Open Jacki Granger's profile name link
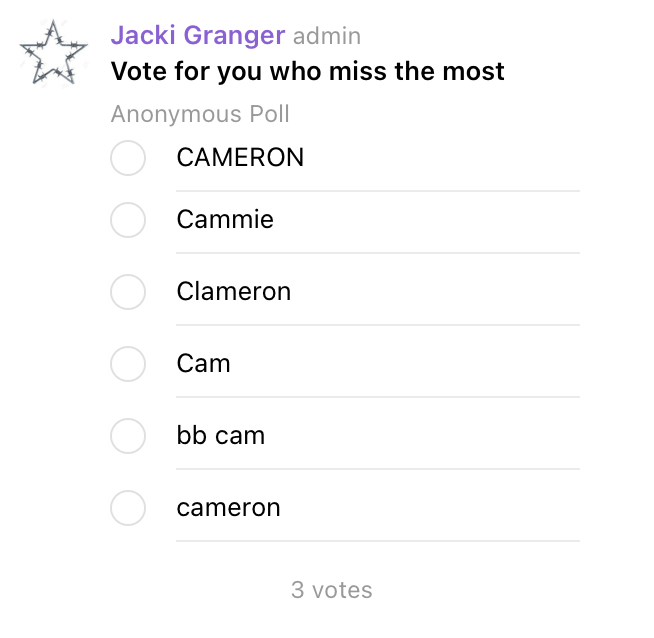The height and width of the screenshot is (638, 654). coord(198,35)
